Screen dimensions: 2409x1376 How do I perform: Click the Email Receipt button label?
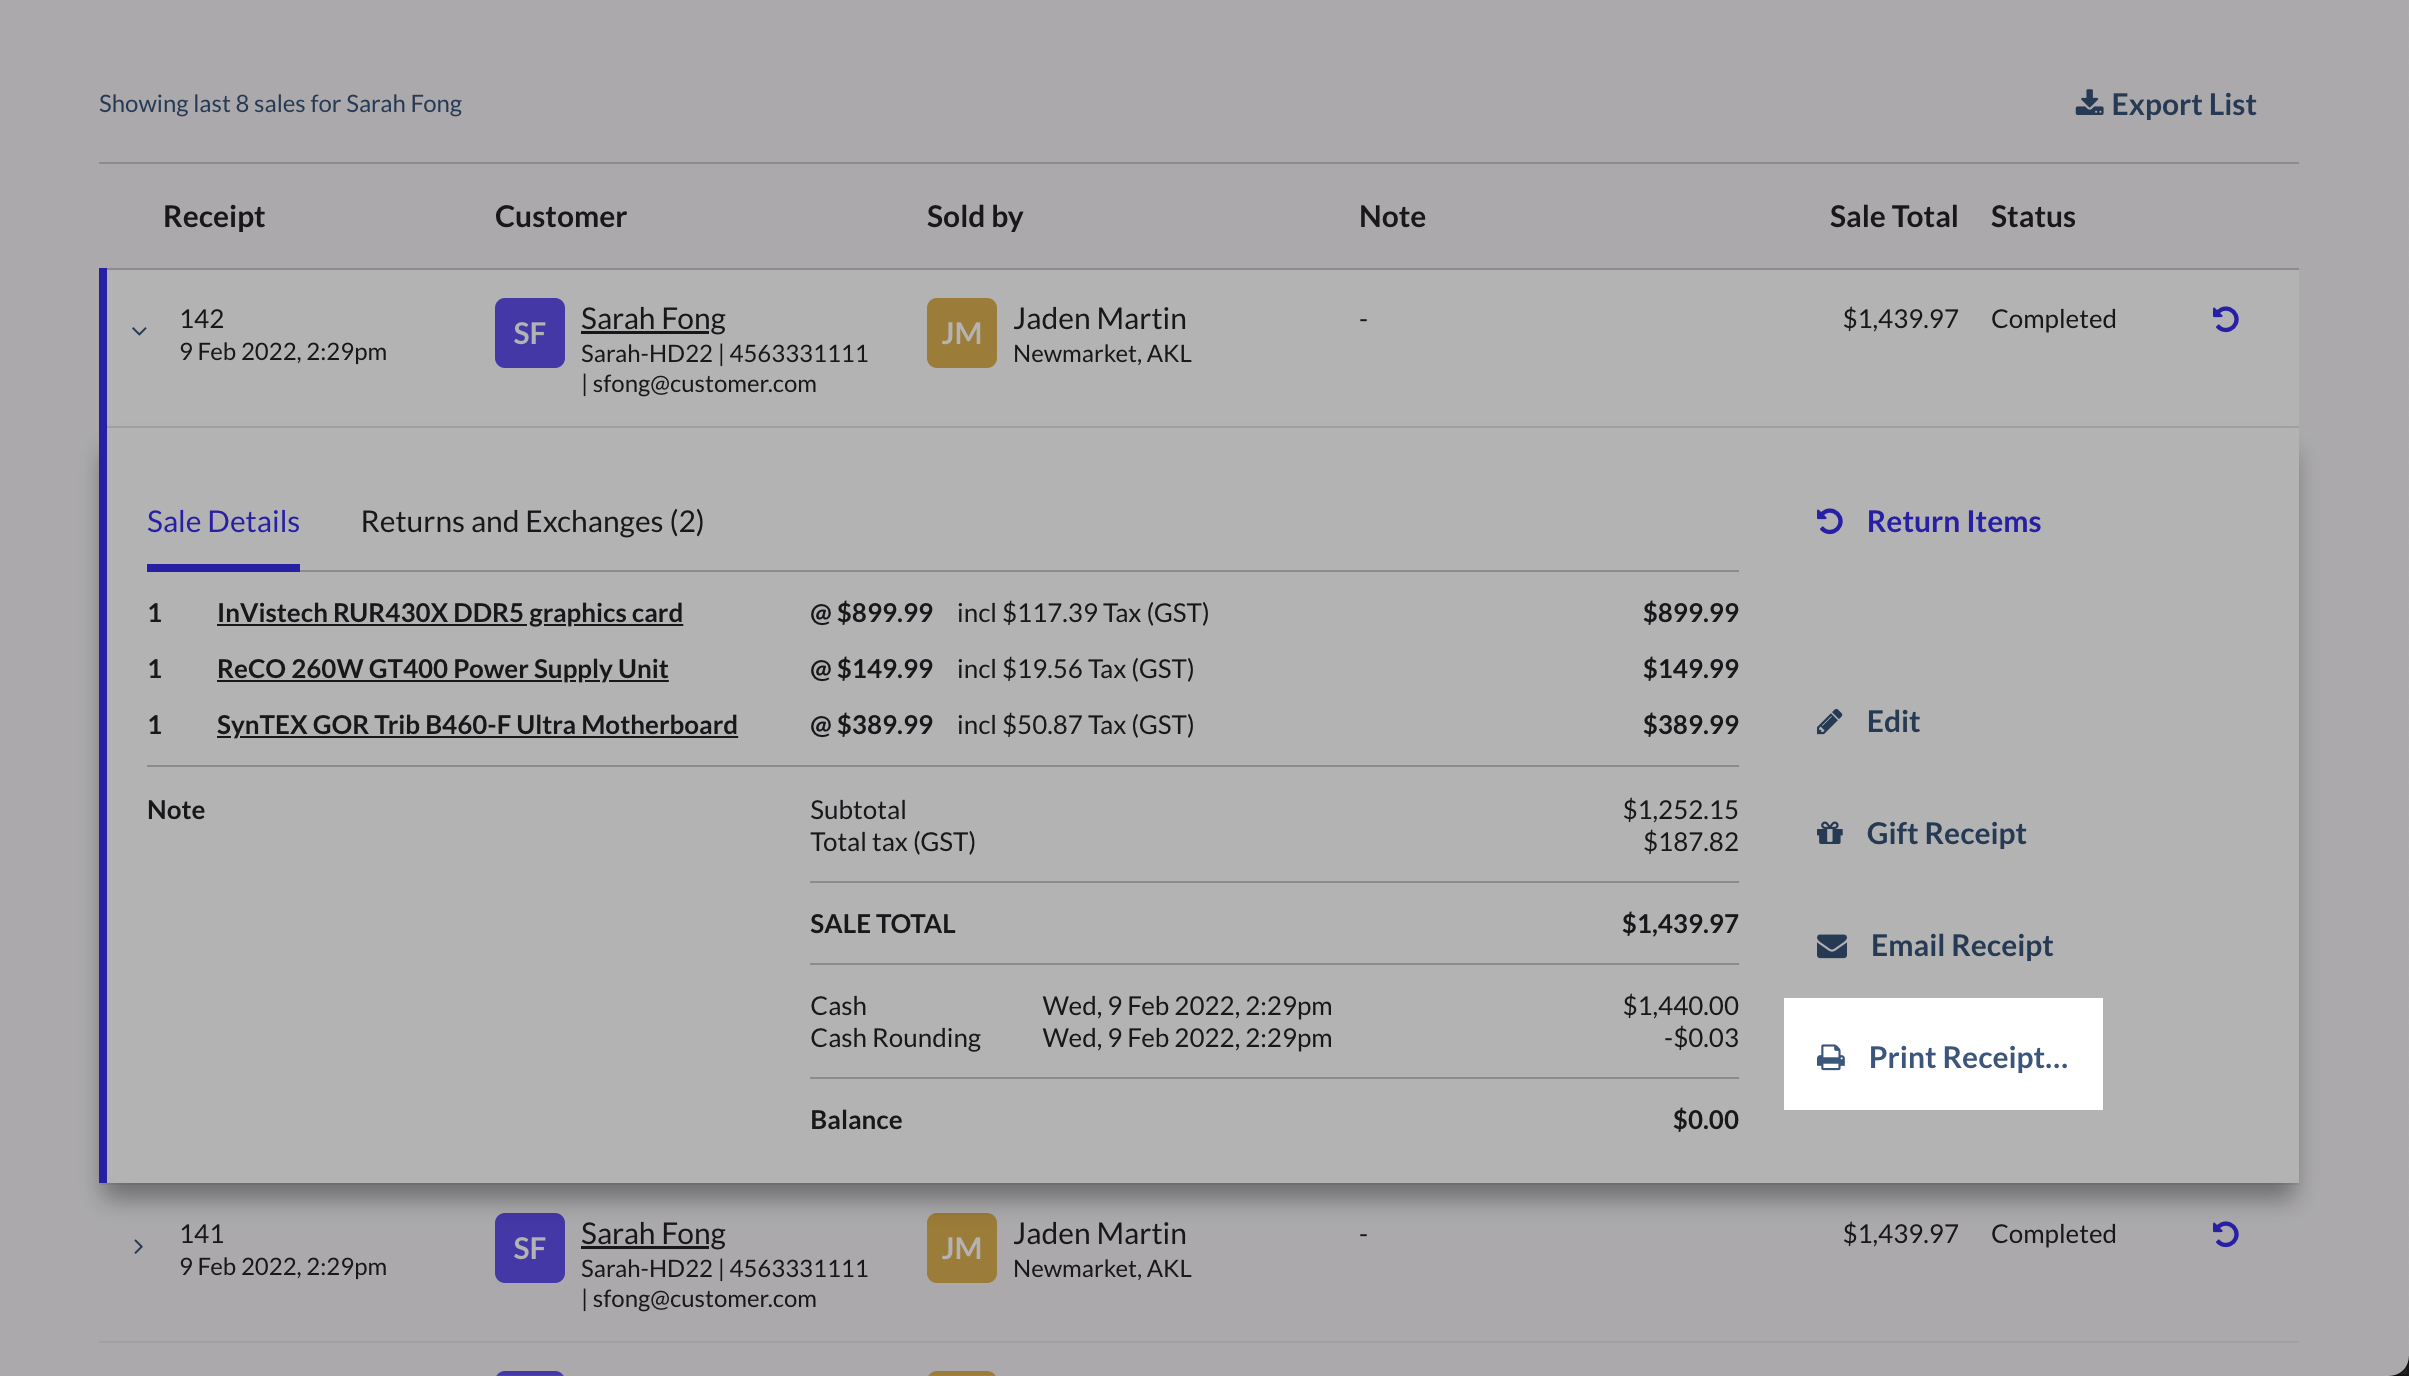click(1961, 946)
